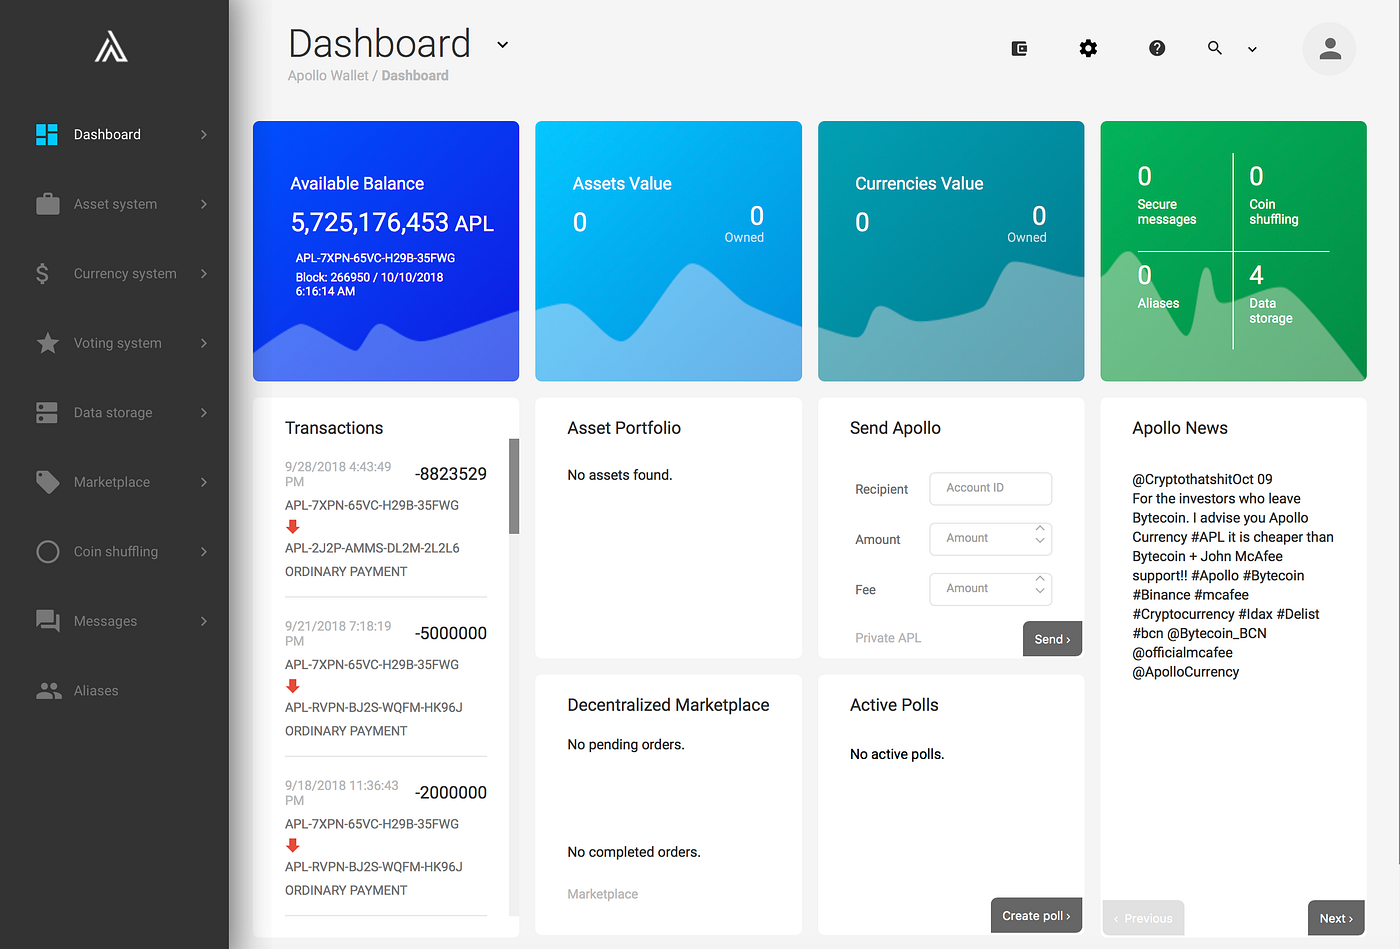Focus the Amount input field

(991, 539)
